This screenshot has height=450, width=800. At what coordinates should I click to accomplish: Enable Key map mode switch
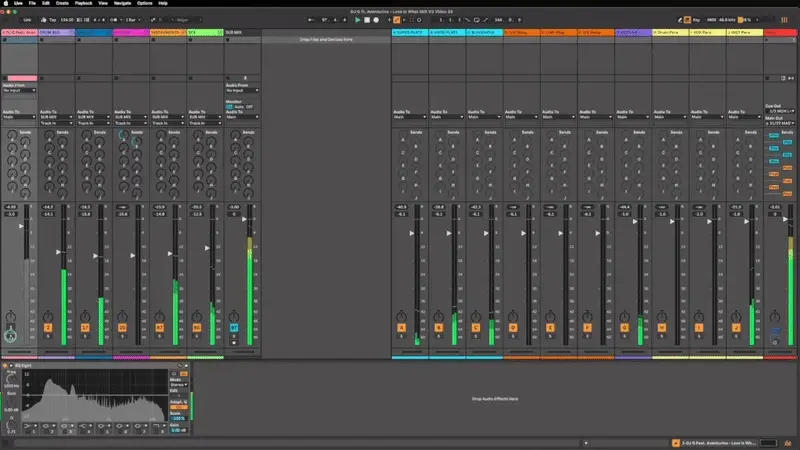(696, 20)
